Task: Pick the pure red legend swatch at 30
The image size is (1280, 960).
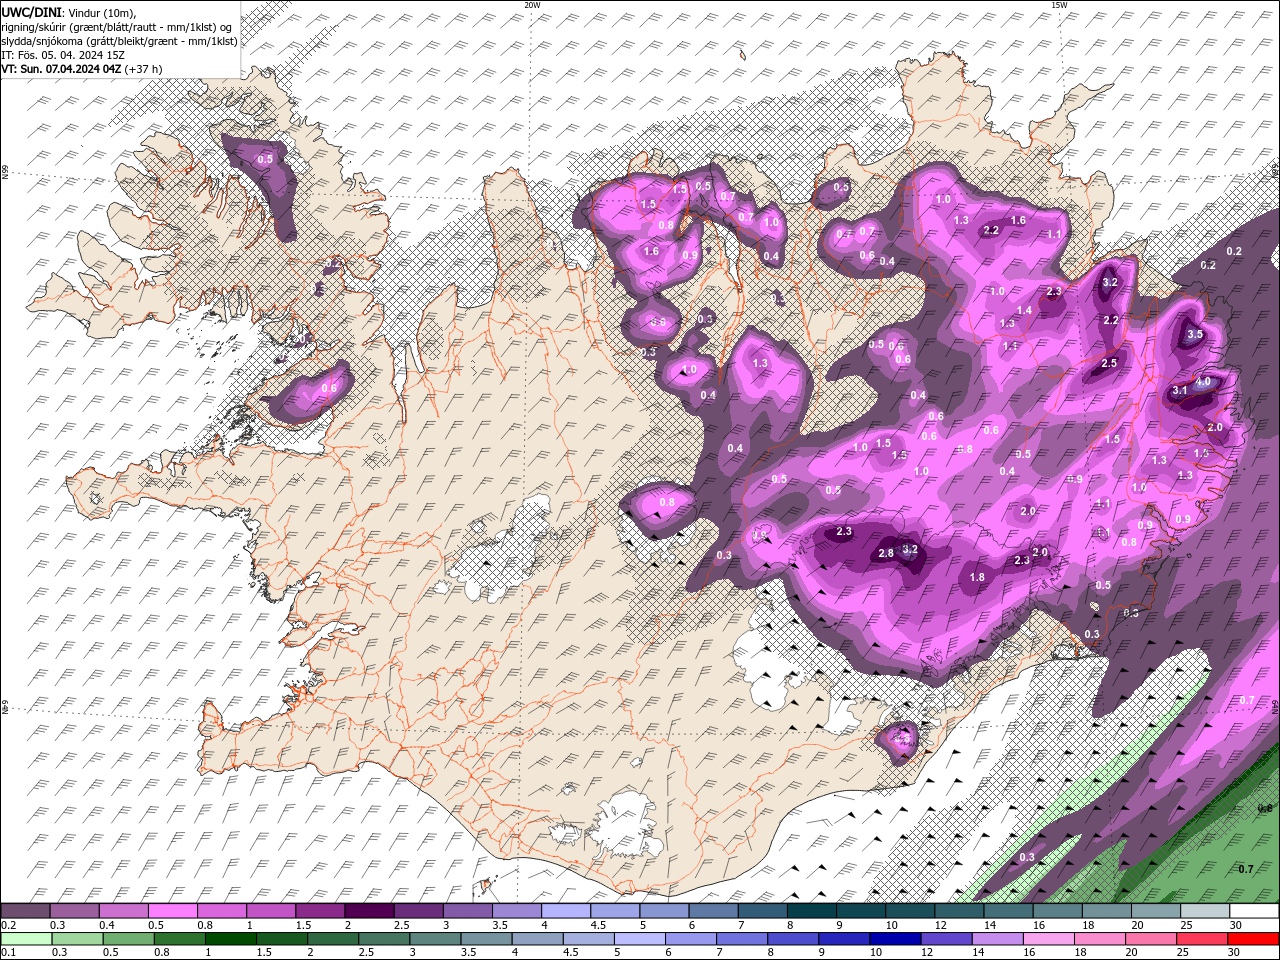Action: 1254,938
